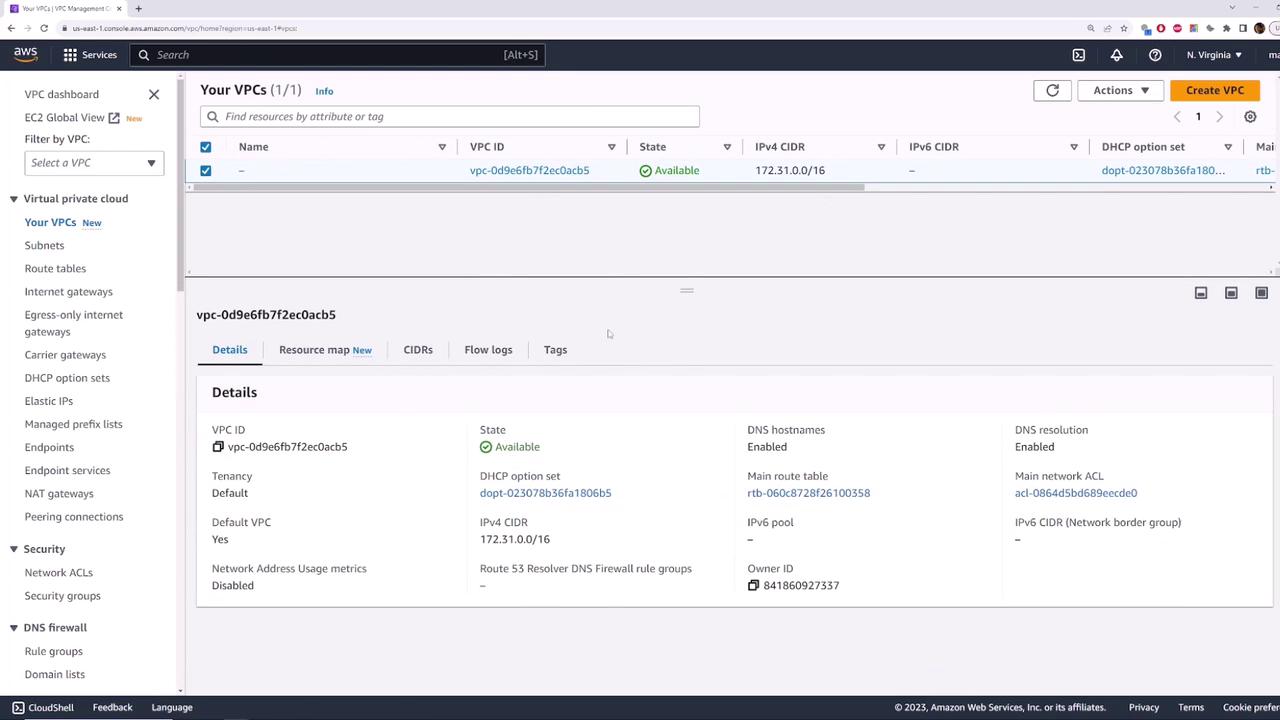The image size is (1280, 720).
Task: Open a new browser tab
Action: 138,9
